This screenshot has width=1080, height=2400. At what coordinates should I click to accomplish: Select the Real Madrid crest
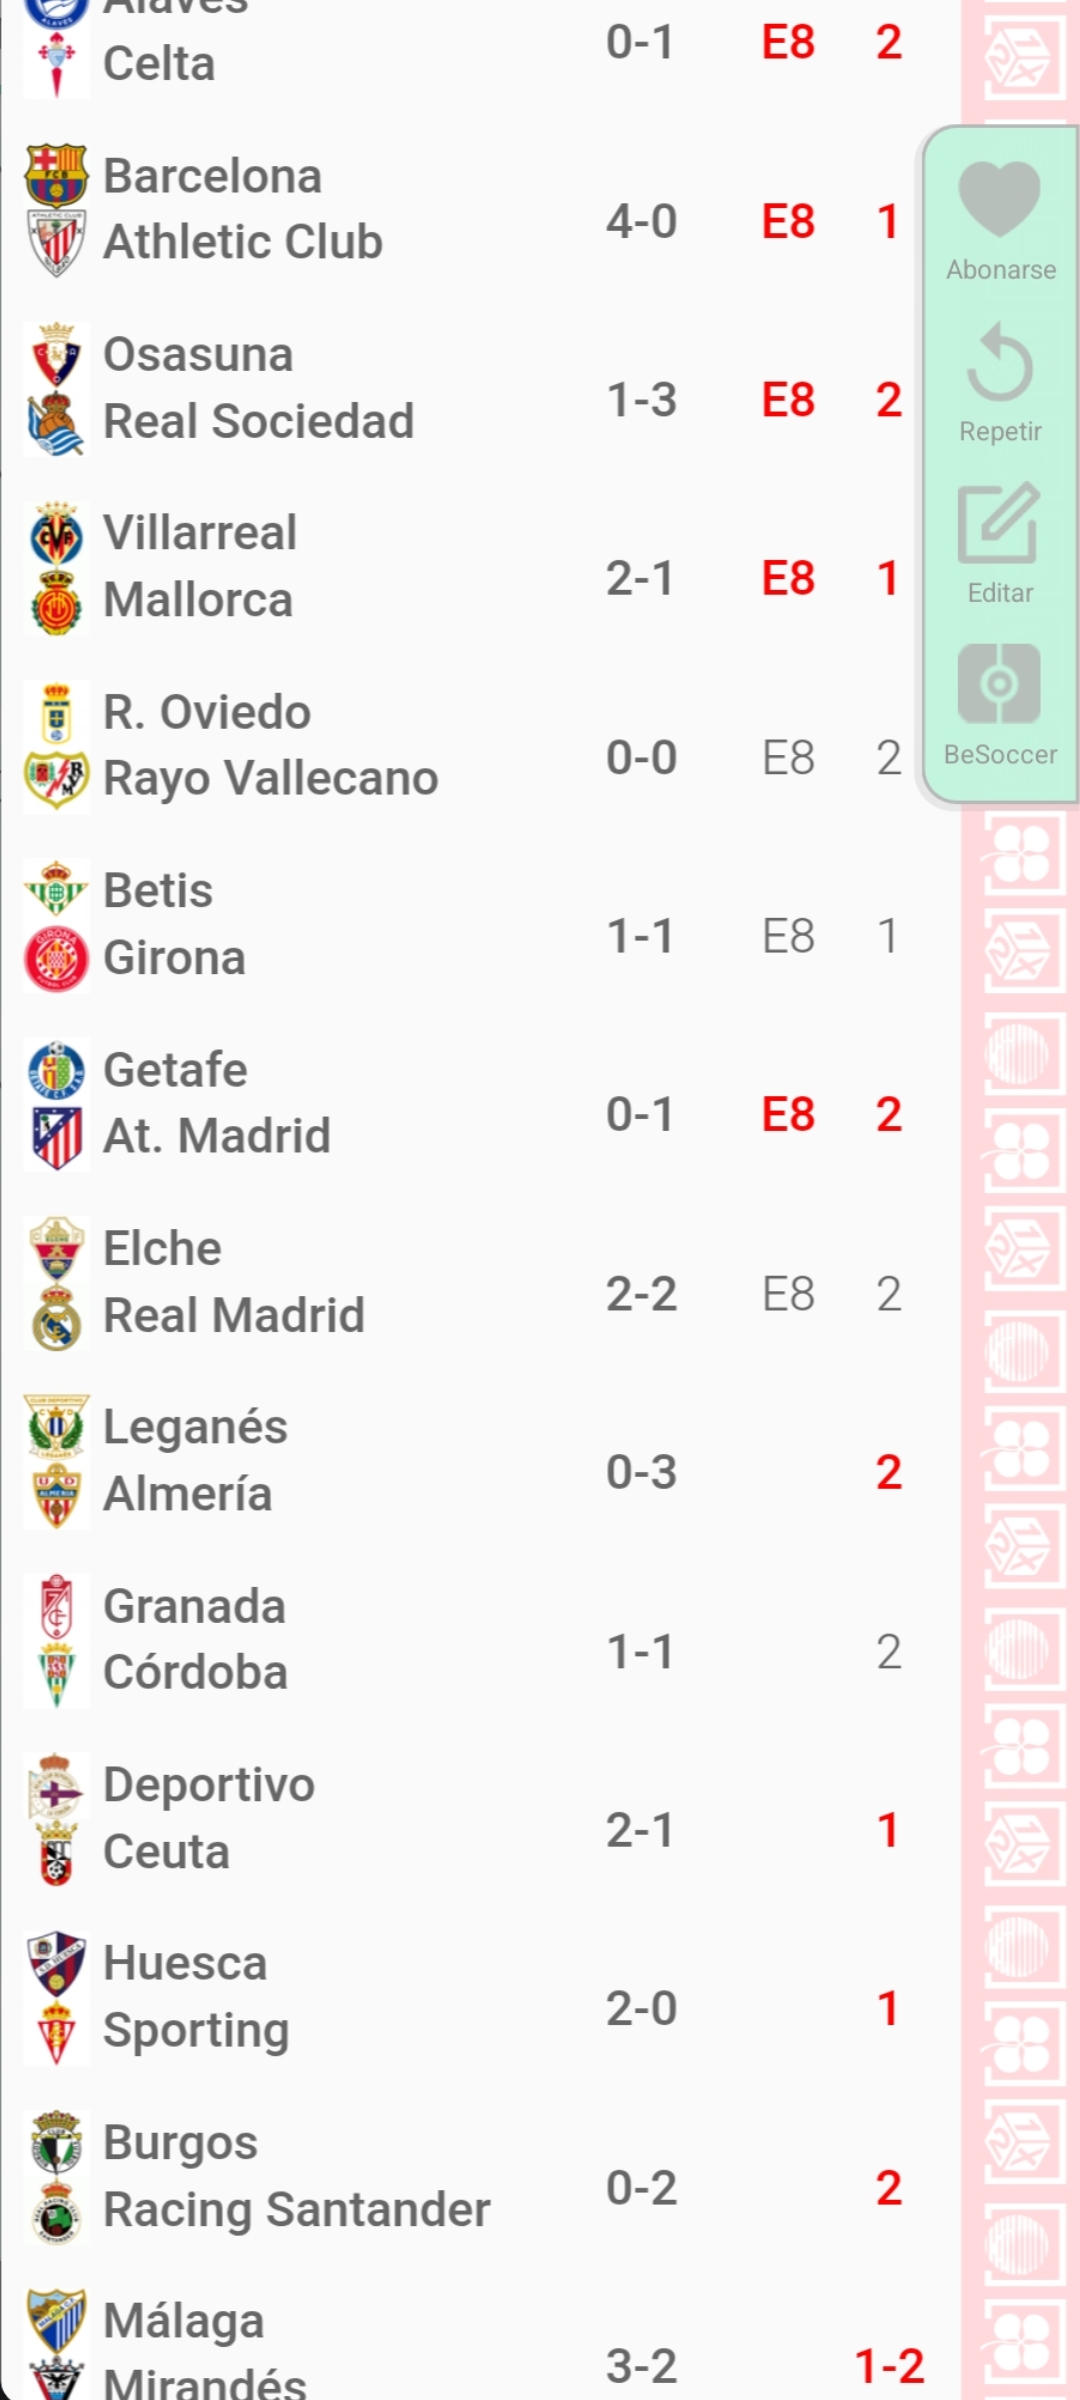click(x=56, y=1317)
